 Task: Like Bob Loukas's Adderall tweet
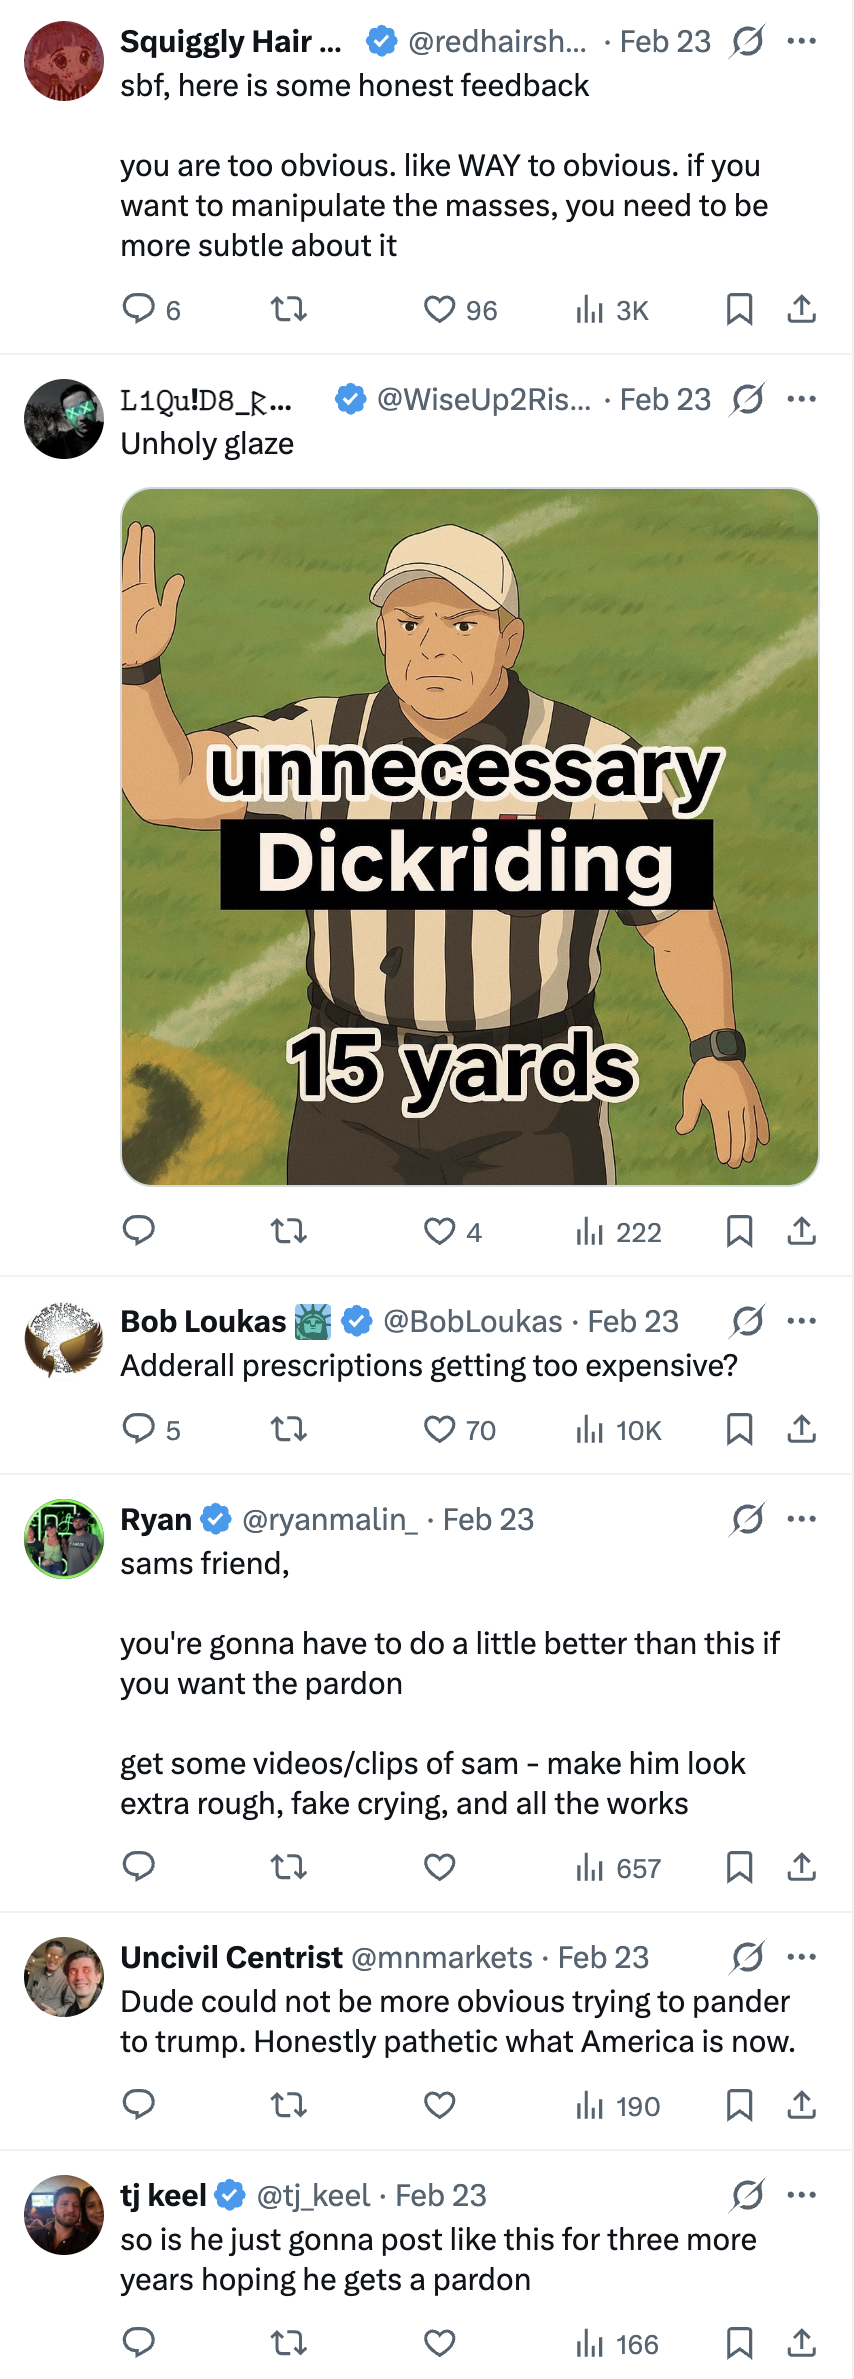pyautogui.click(x=440, y=1429)
